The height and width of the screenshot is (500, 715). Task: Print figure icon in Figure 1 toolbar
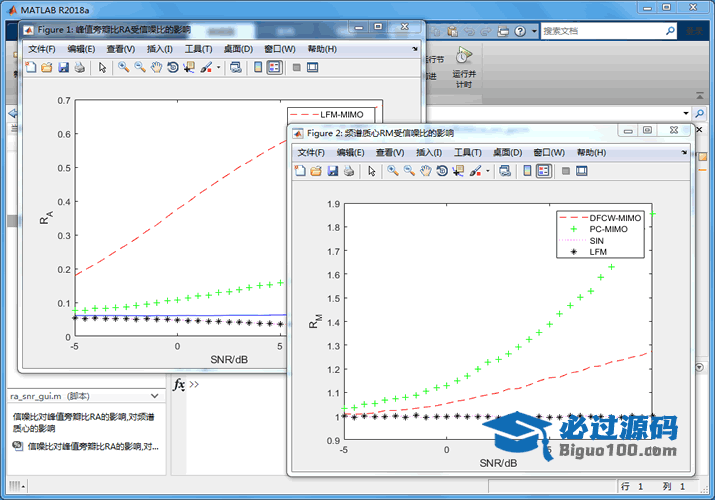click(80, 67)
